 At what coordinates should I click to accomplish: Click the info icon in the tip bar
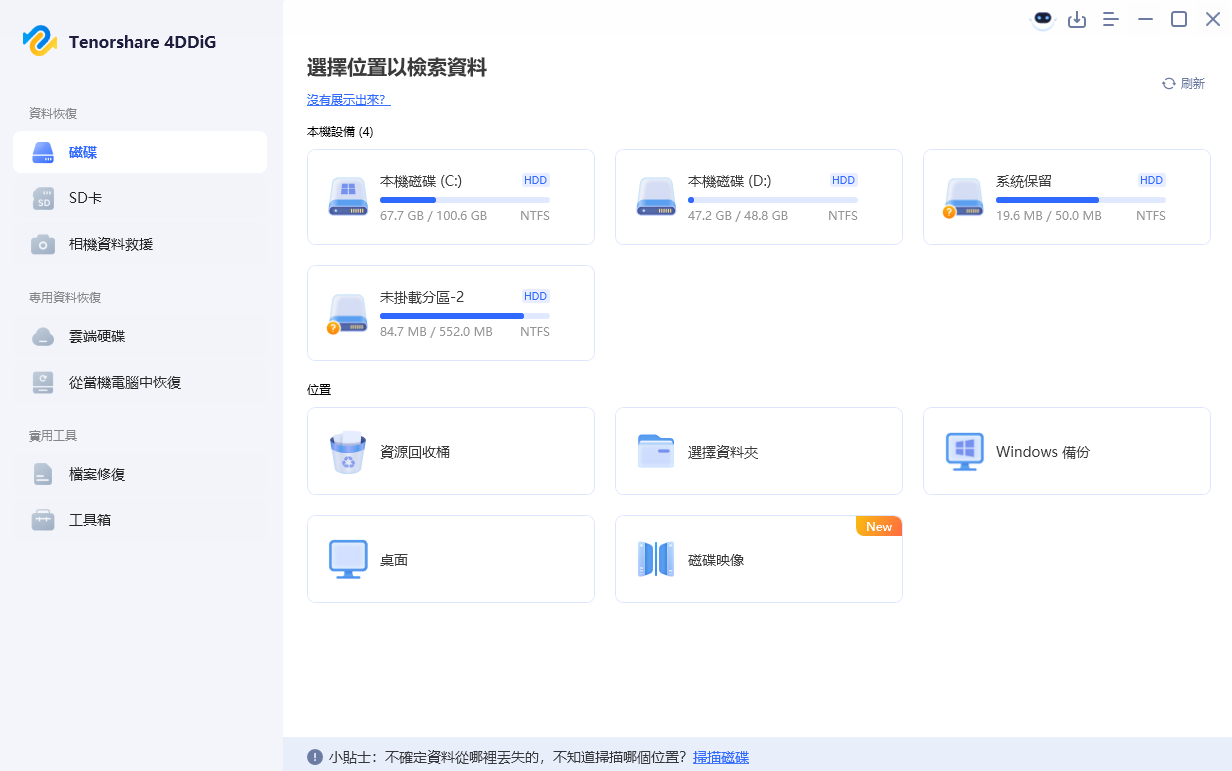(x=315, y=757)
